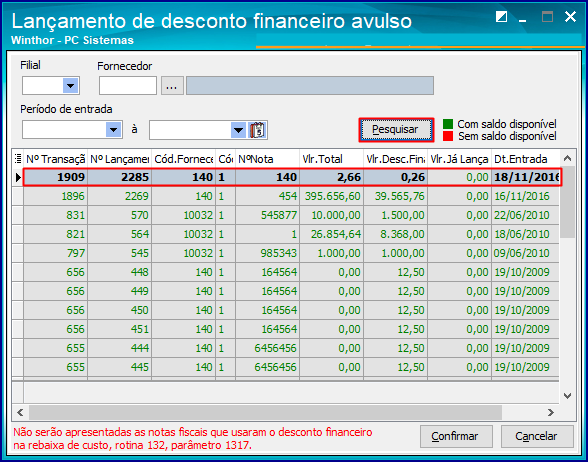Click the Cancelar button

(x=537, y=436)
